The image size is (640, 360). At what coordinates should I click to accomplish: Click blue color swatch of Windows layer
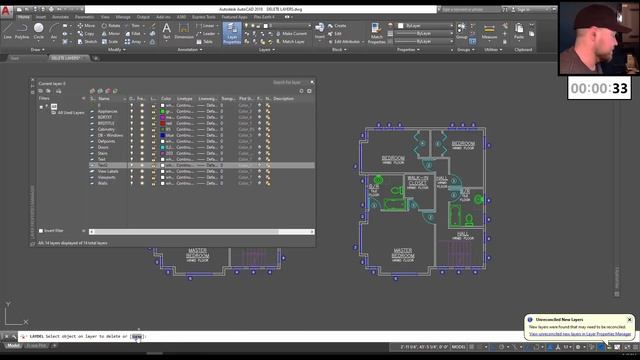162,135
